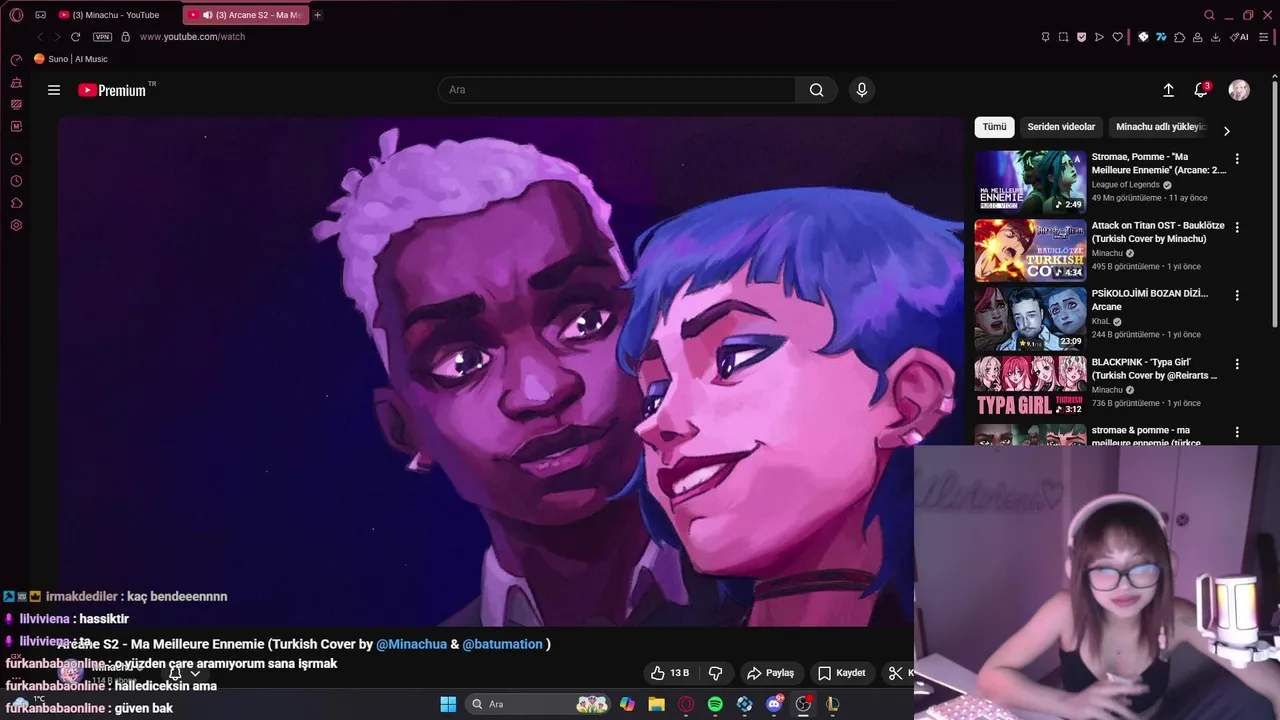
Task: Click the YouTube upload create icon
Action: point(1168,90)
